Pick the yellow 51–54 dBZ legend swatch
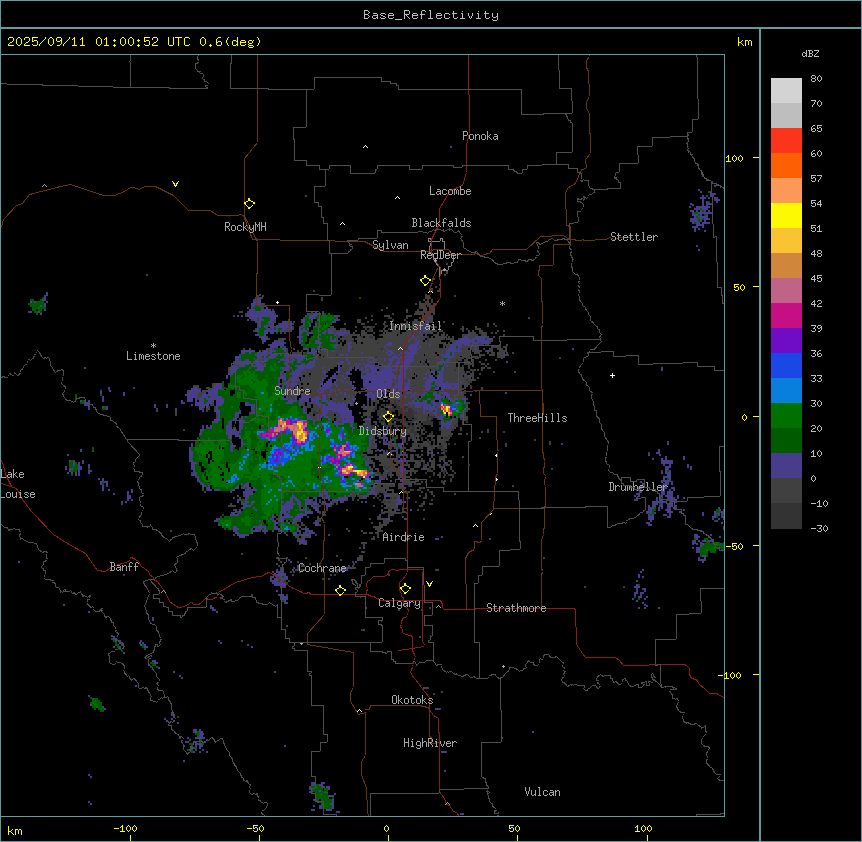862x842 pixels. click(x=786, y=215)
